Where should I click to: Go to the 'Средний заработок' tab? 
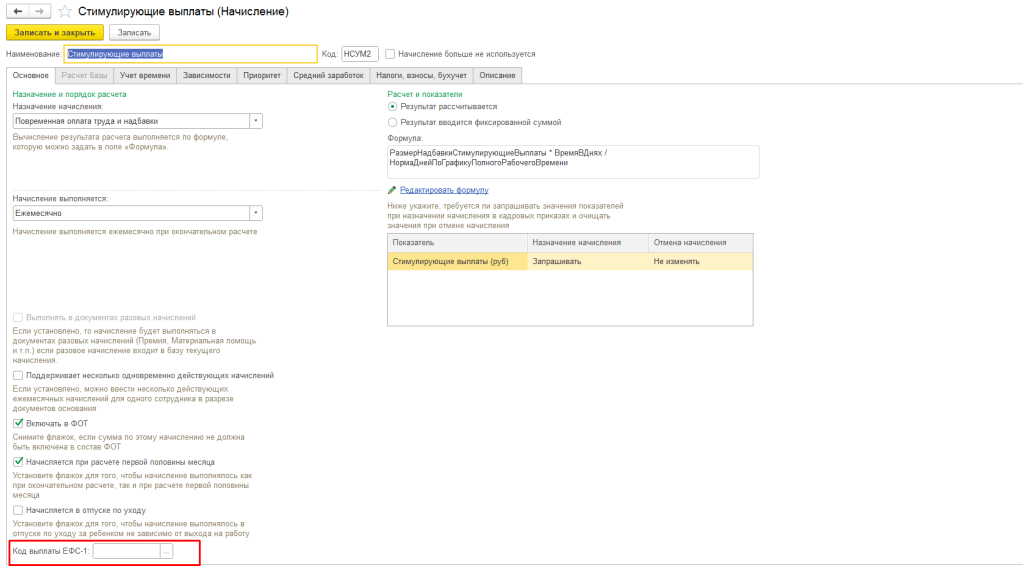point(327,75)
